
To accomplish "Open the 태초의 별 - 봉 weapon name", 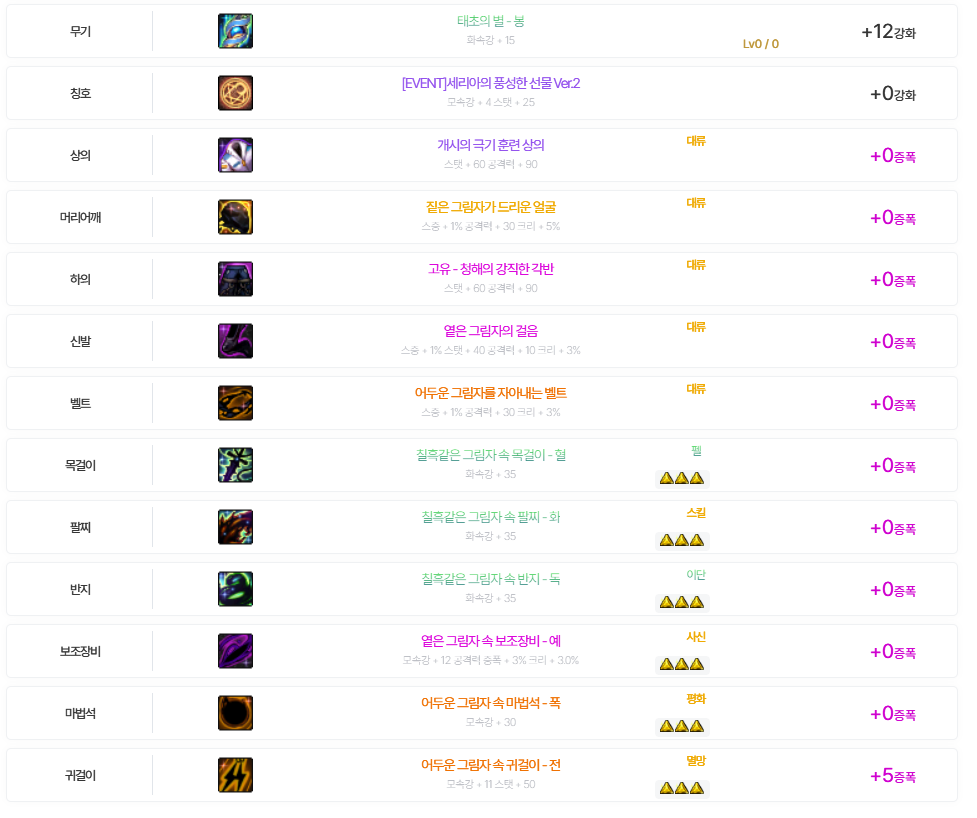I will (x=490, y=21).
